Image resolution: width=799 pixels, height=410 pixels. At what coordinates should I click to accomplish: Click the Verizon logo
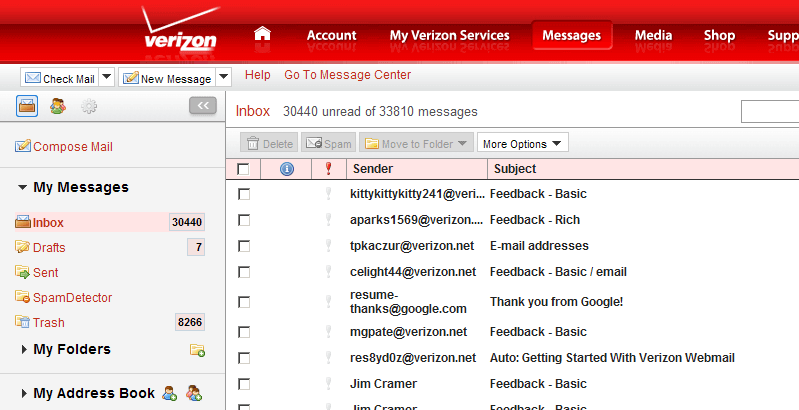180,30
